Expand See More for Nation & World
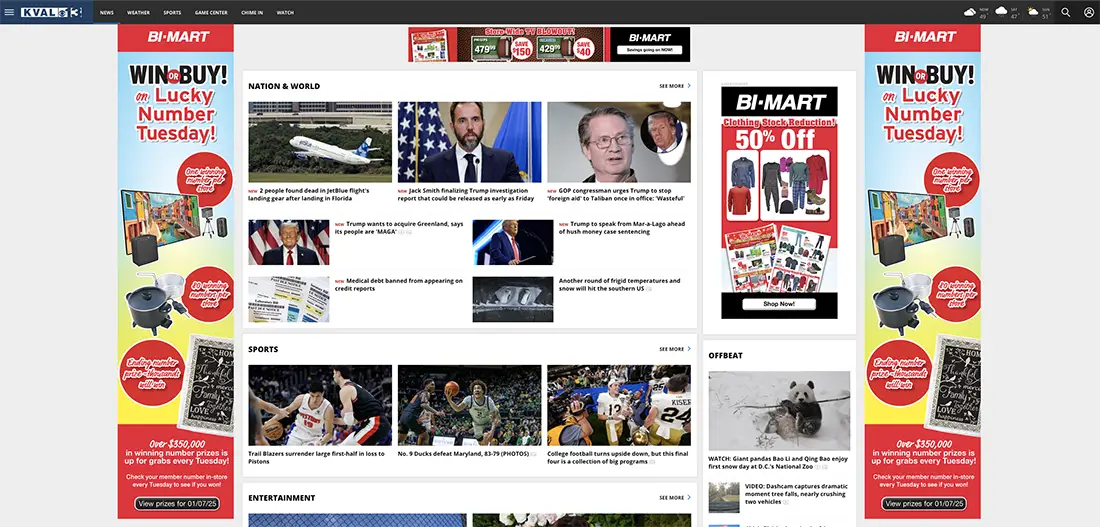 [x=675, y=86]
